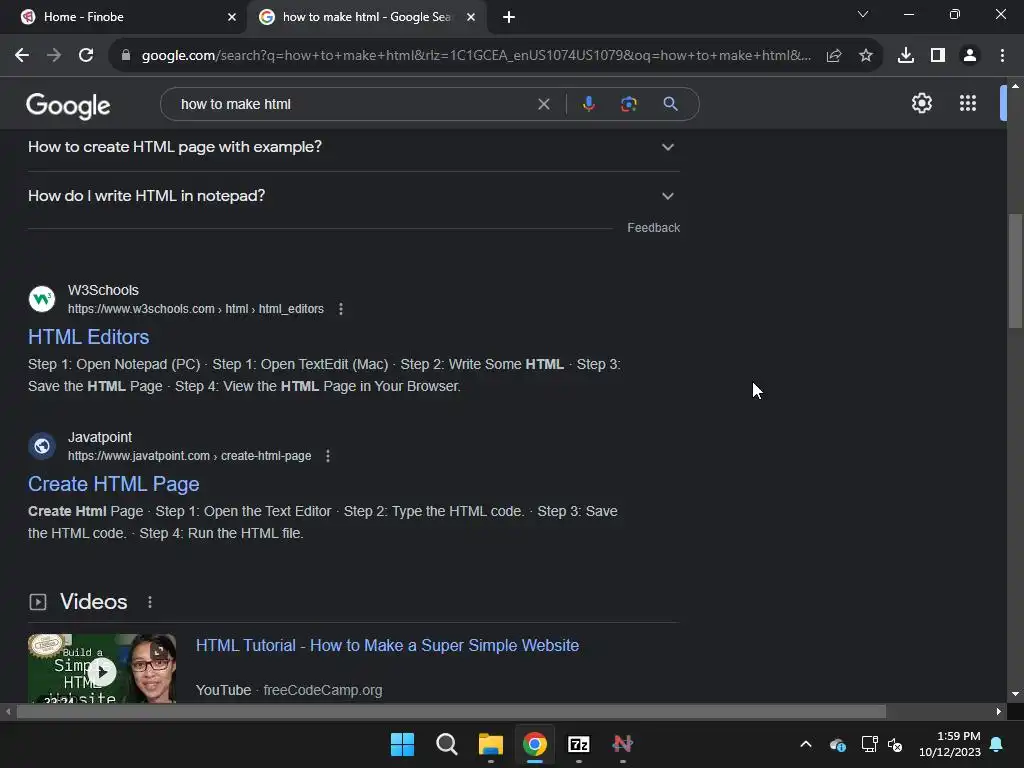Share this page icon in address bar
Viewport: 1024px width, 768px height.
coord(834,56)
